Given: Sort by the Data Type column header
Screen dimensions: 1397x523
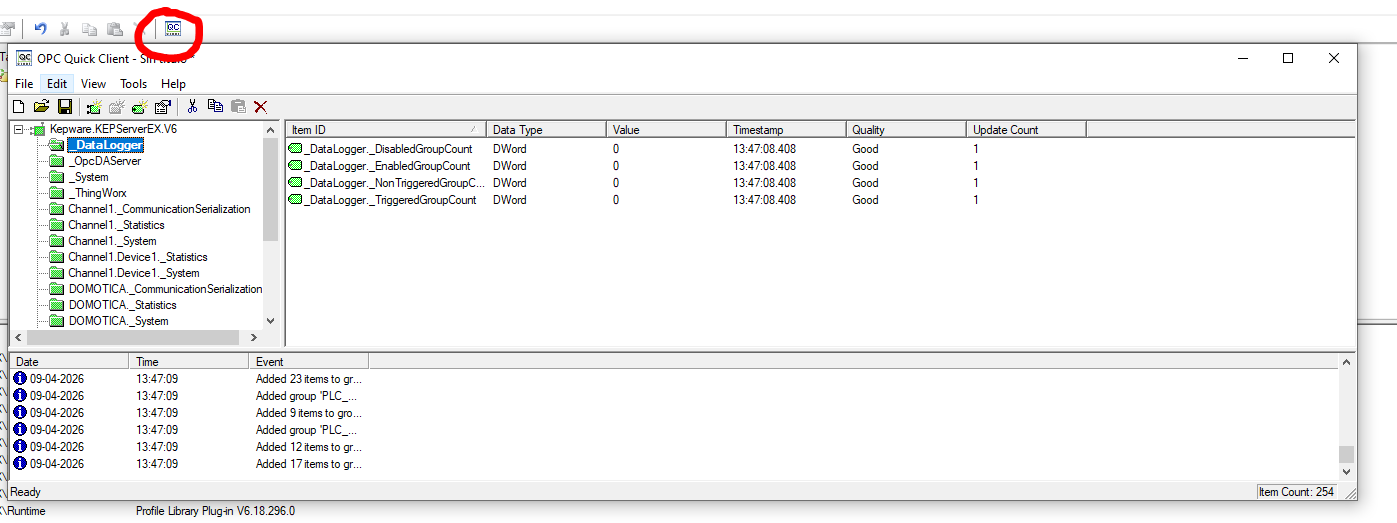Looking at the screenshot, I should point(546,130).
